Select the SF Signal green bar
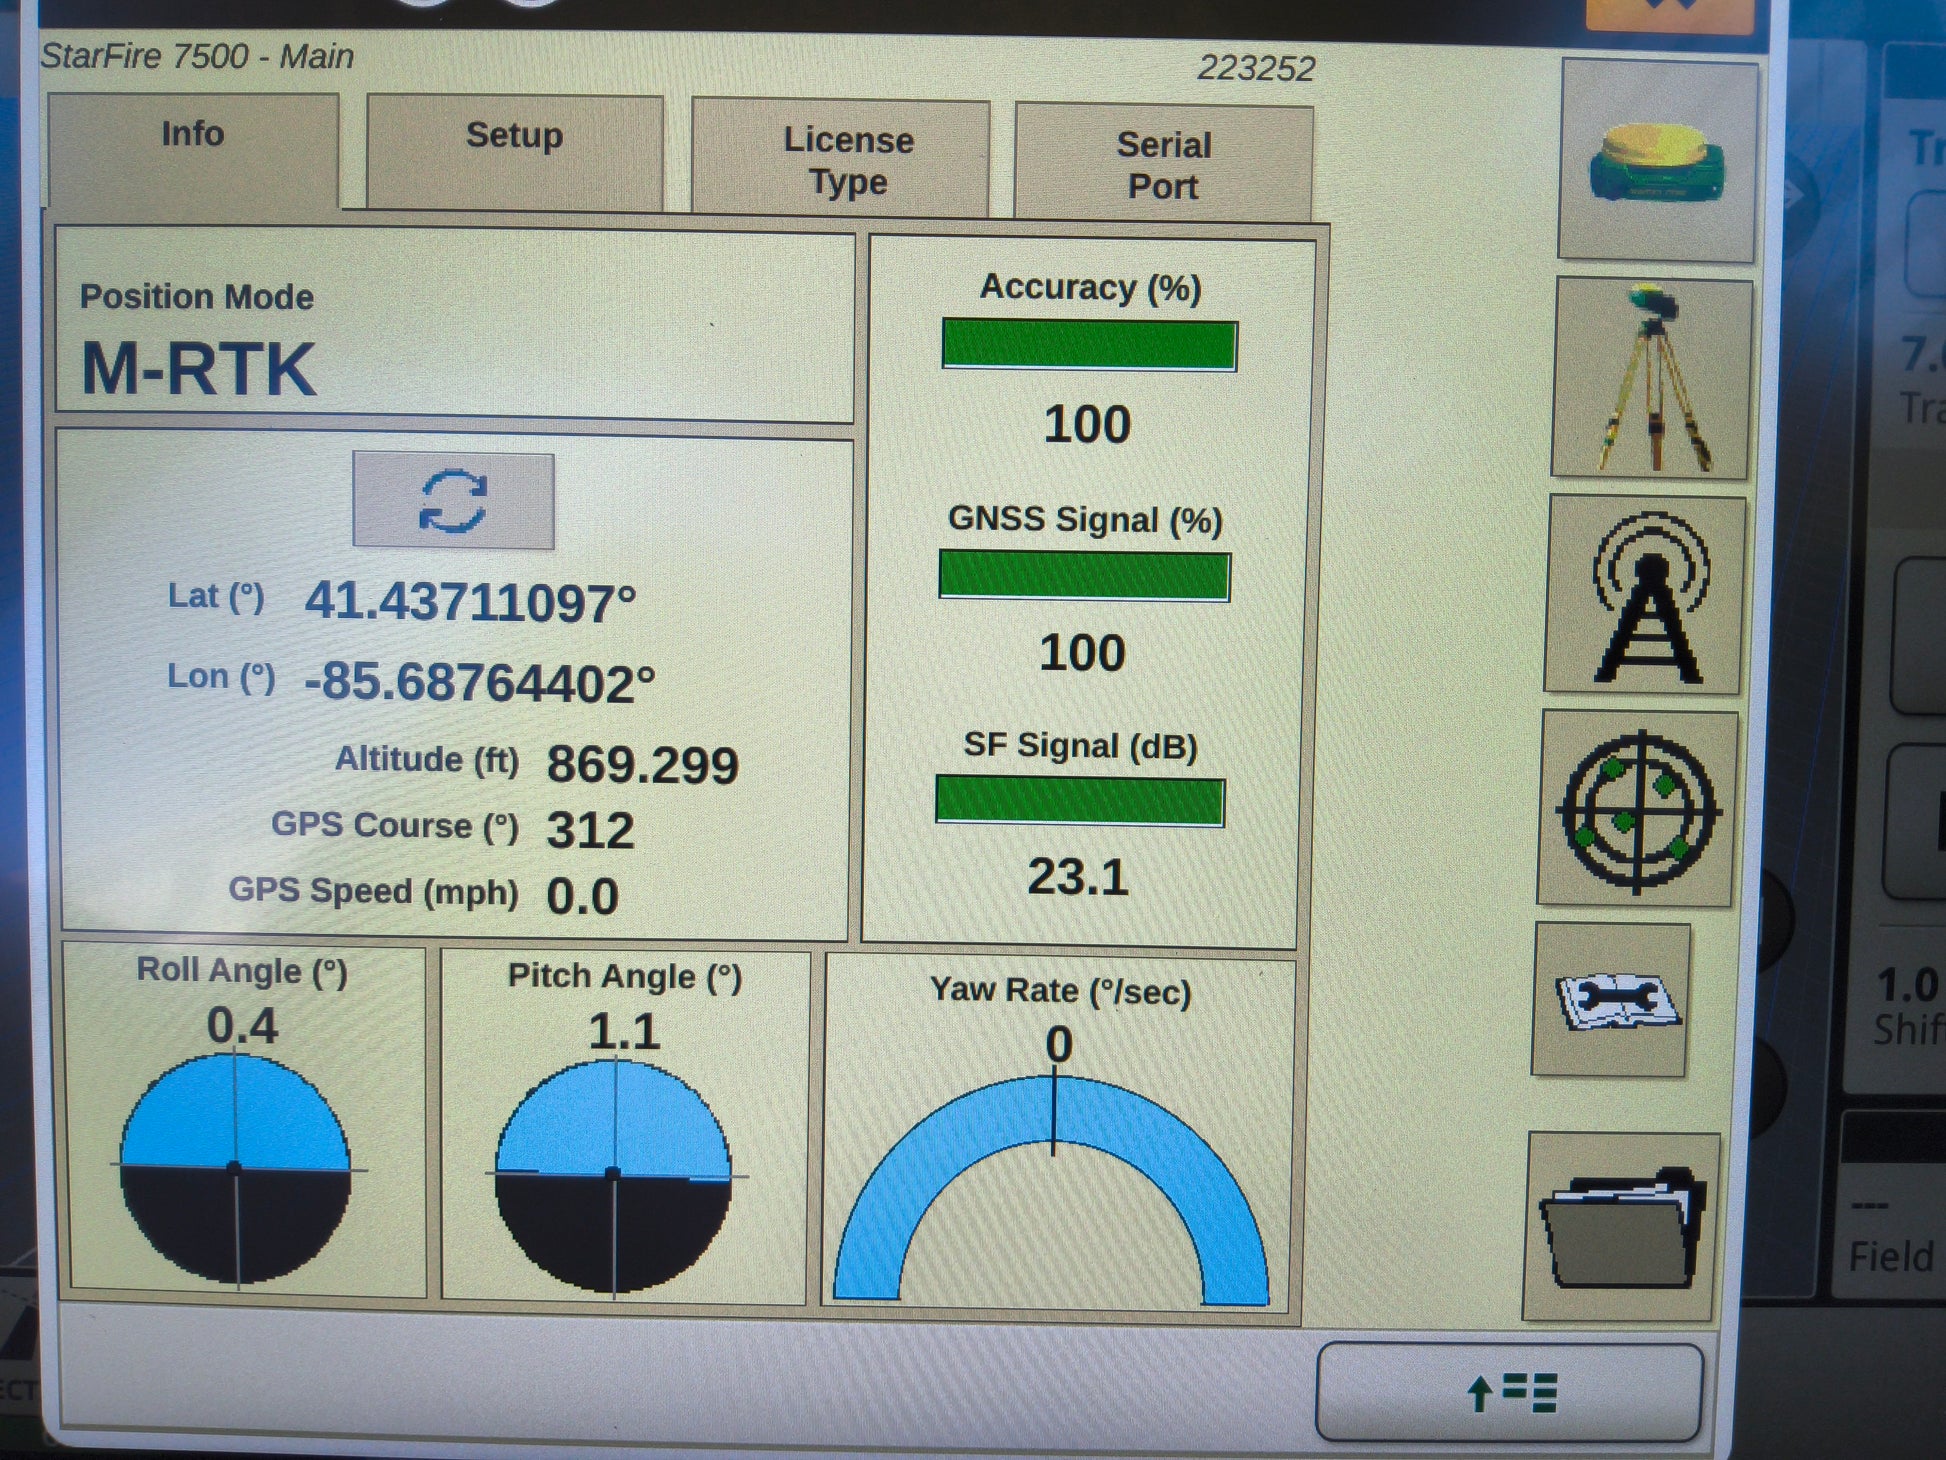The width and height of the screenshot is (1946, 1460). pos(1080,801)
